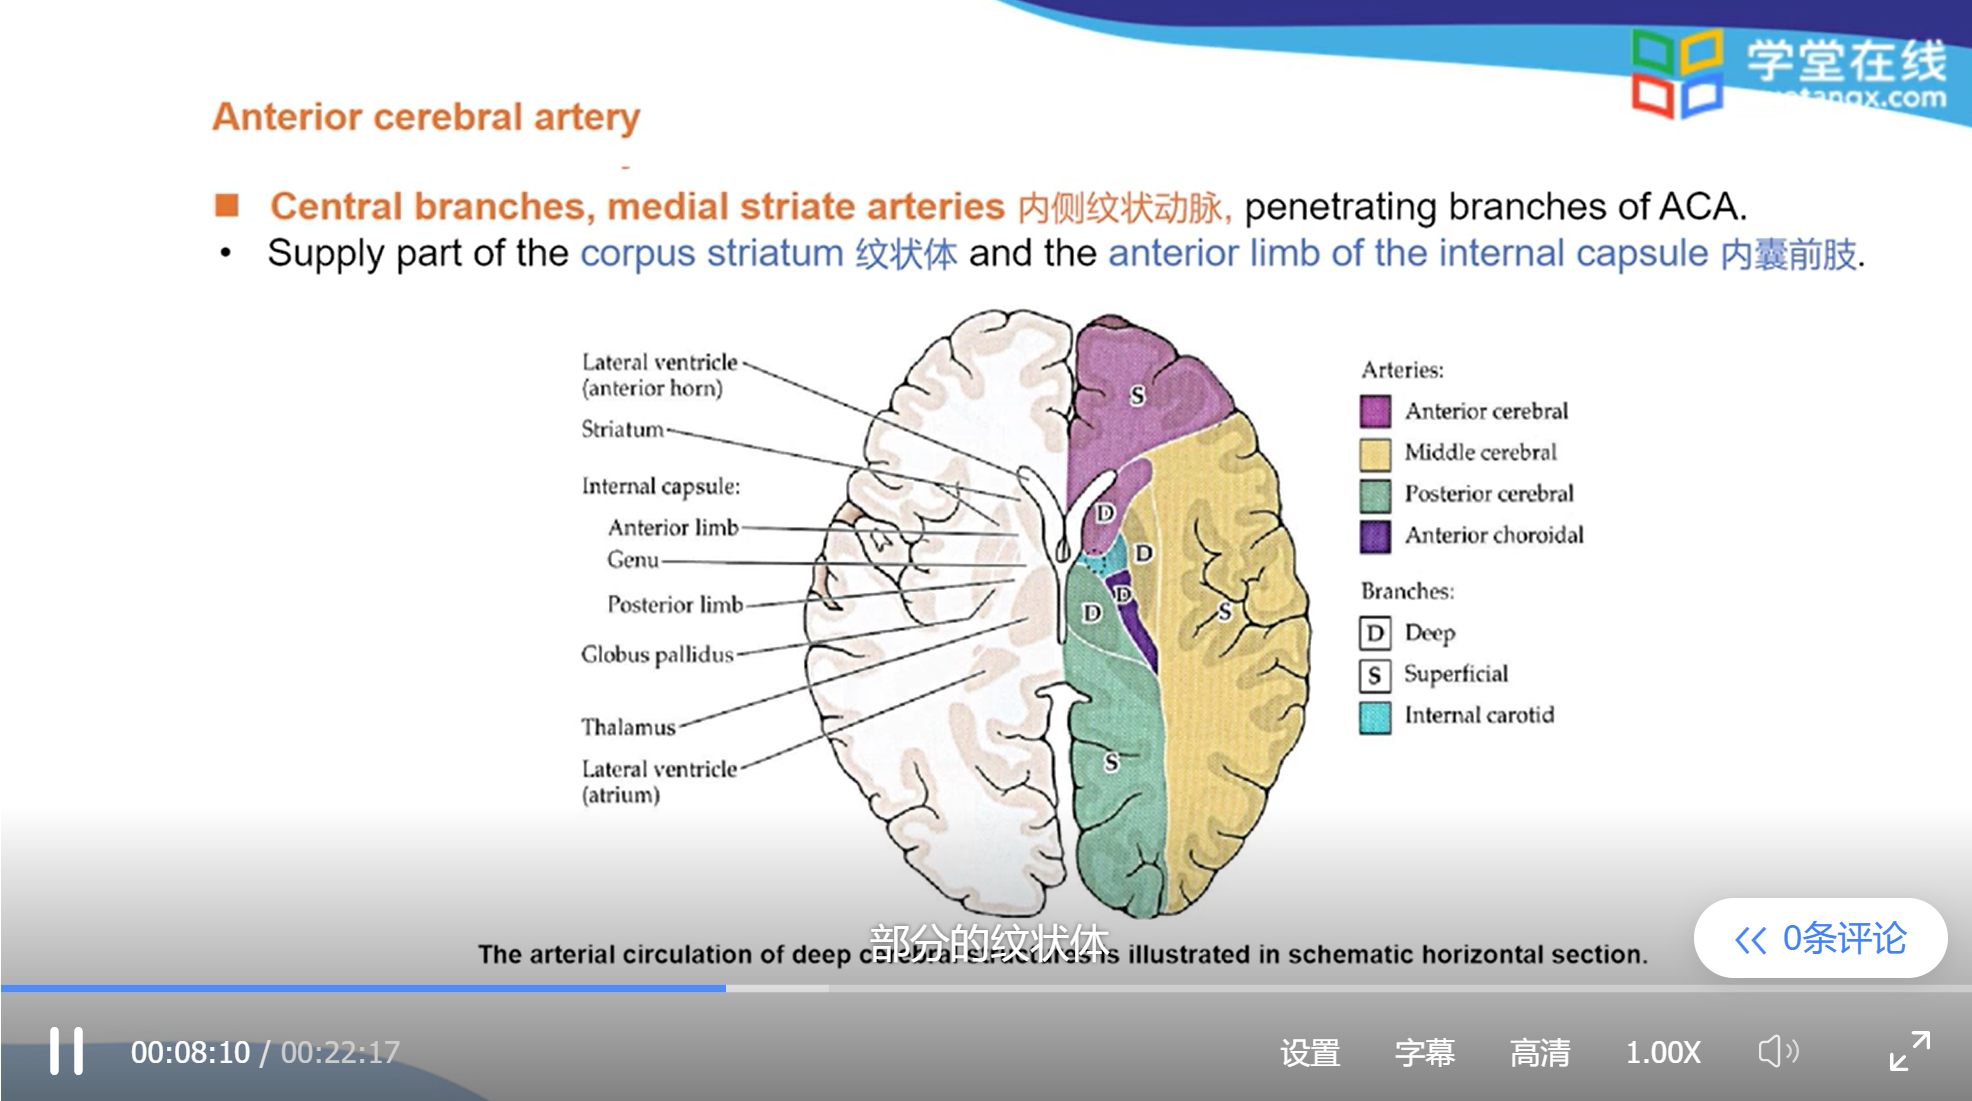Click the Deep branch D legend box
The image size is (1972, 1101).
point(1375,633)
